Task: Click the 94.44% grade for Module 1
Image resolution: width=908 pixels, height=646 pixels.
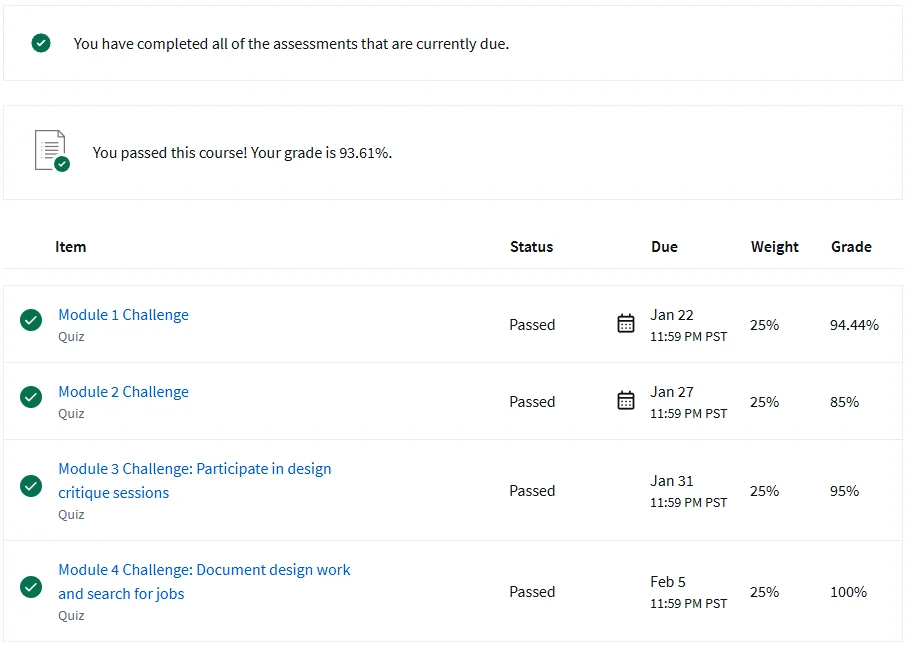Action: point(854,325)
